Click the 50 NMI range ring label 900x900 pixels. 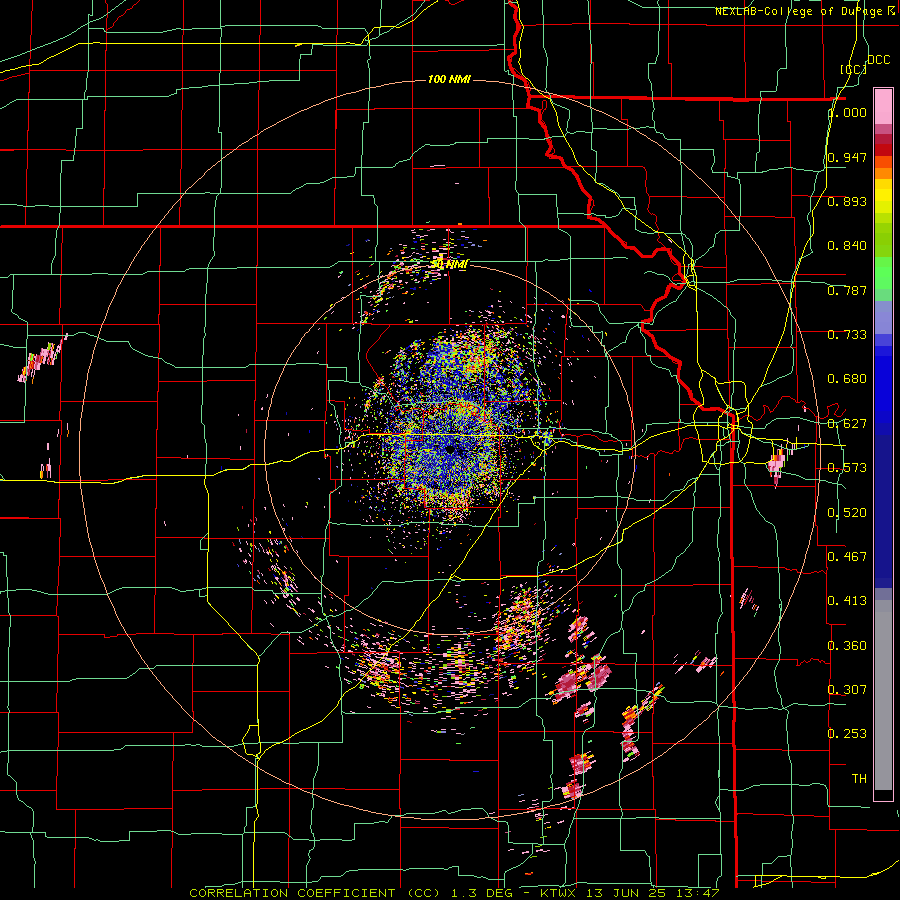point(449,264)
